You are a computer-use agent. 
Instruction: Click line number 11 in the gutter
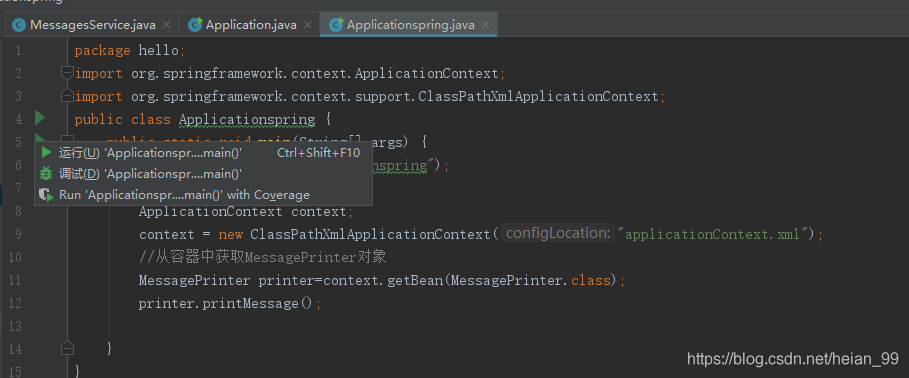[16, 281]
